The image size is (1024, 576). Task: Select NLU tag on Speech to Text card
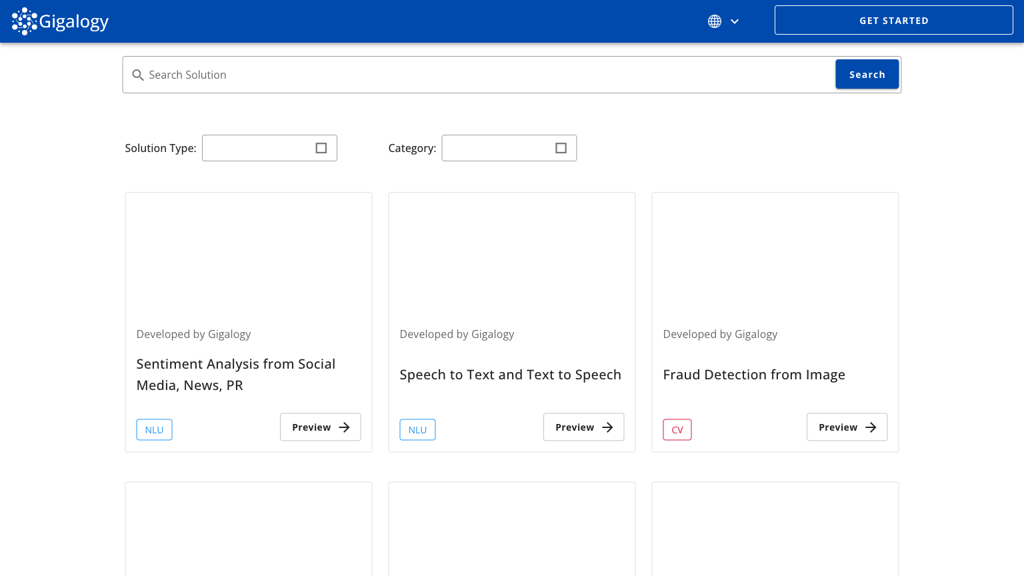coord(417,430)
